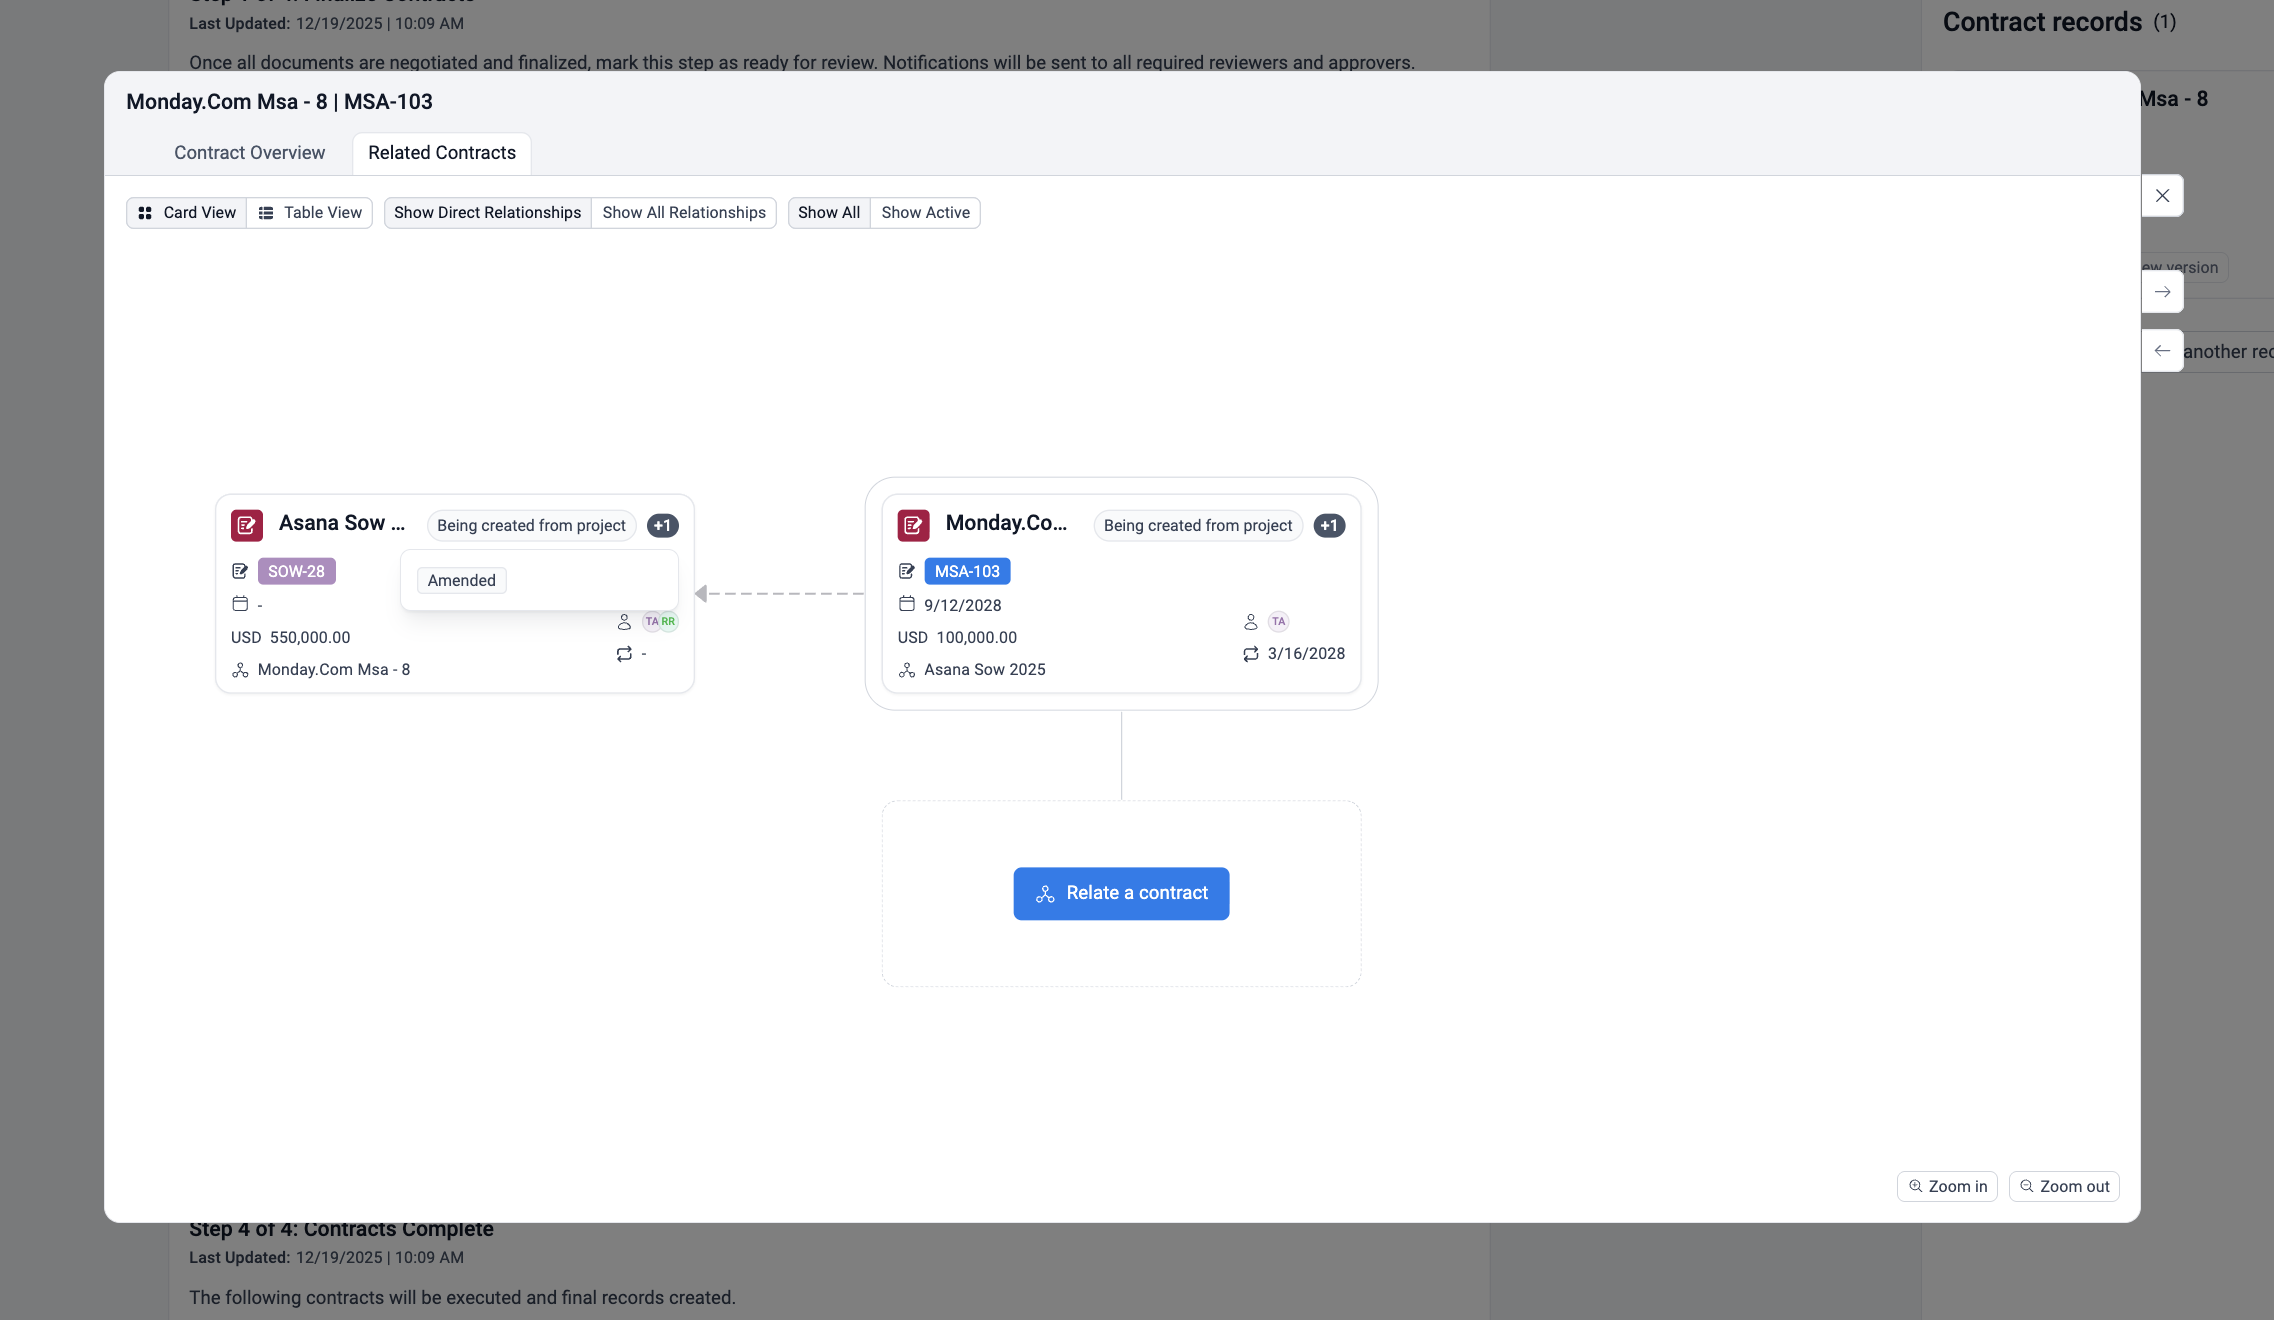2274x1320 pixels.
Task: Click the RR avatar on Asana card
Action: click(669, 622)
